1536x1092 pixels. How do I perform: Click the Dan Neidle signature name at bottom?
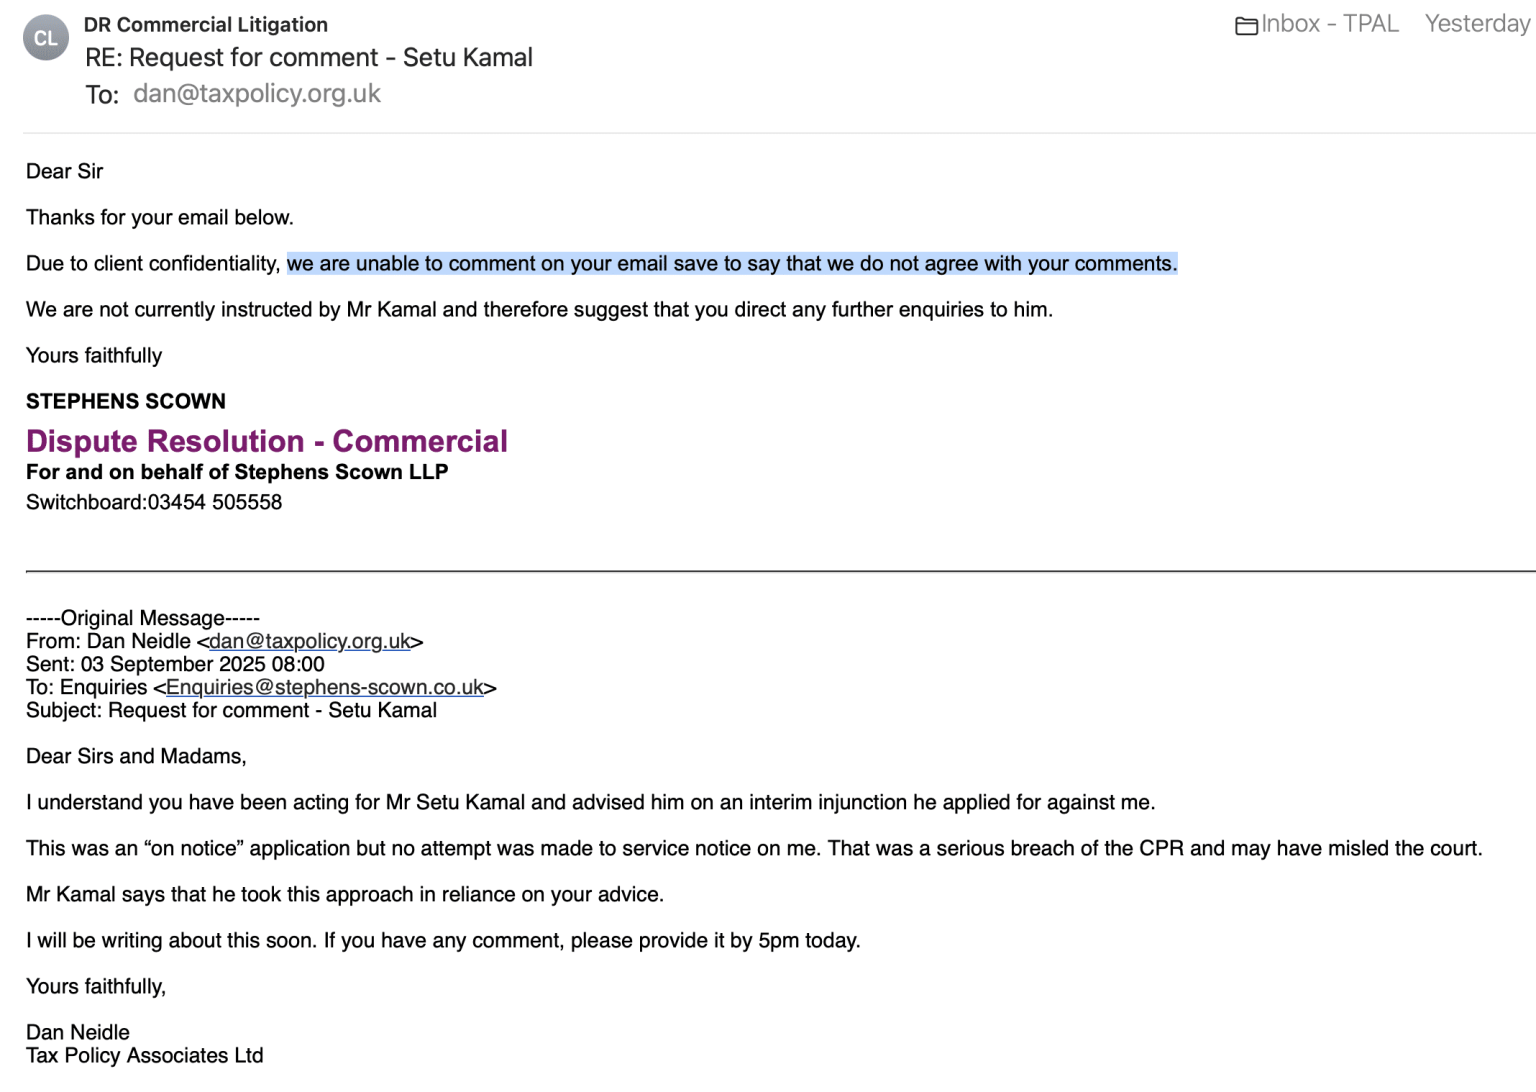click(78, 1032)
